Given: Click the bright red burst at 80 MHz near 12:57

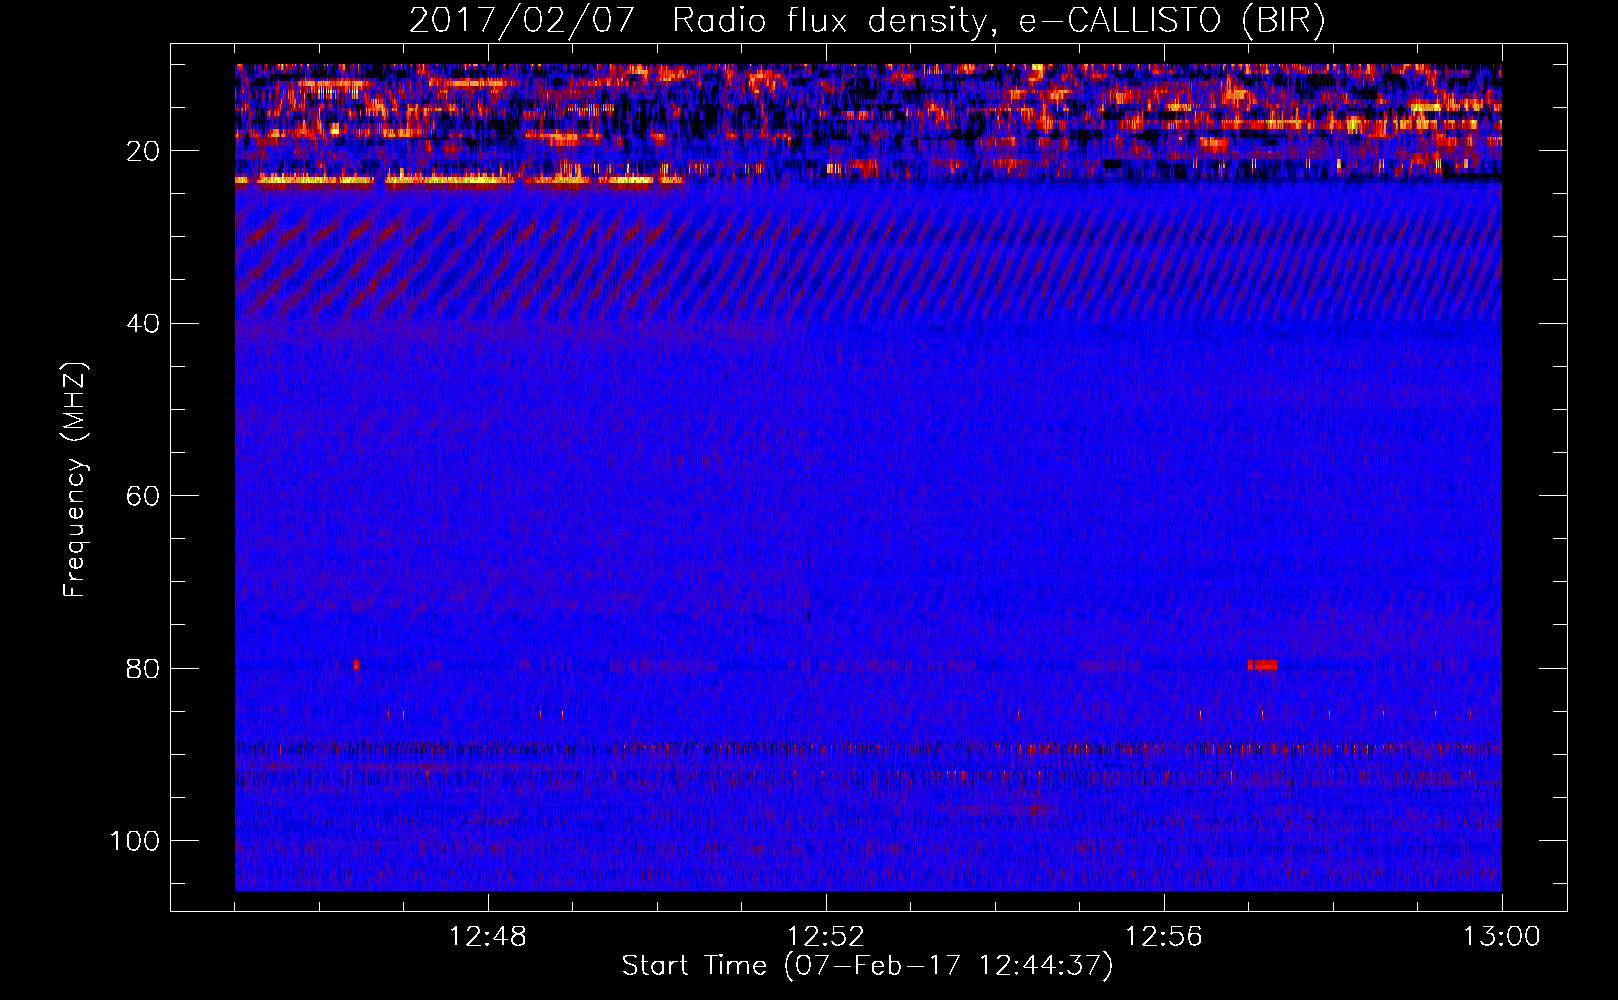Looking at the screenshot, I should point(1262,665).
